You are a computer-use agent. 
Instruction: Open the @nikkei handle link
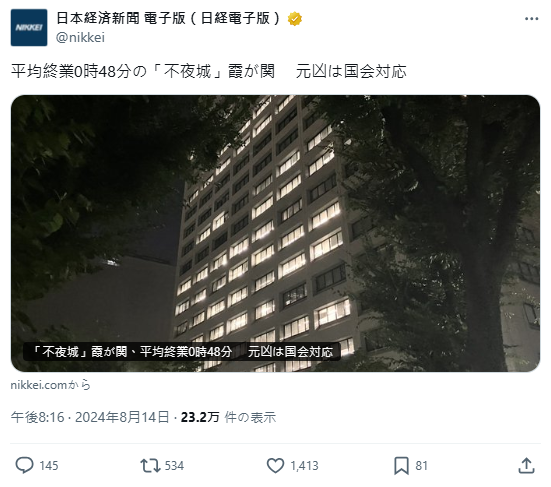coord(80,38)
